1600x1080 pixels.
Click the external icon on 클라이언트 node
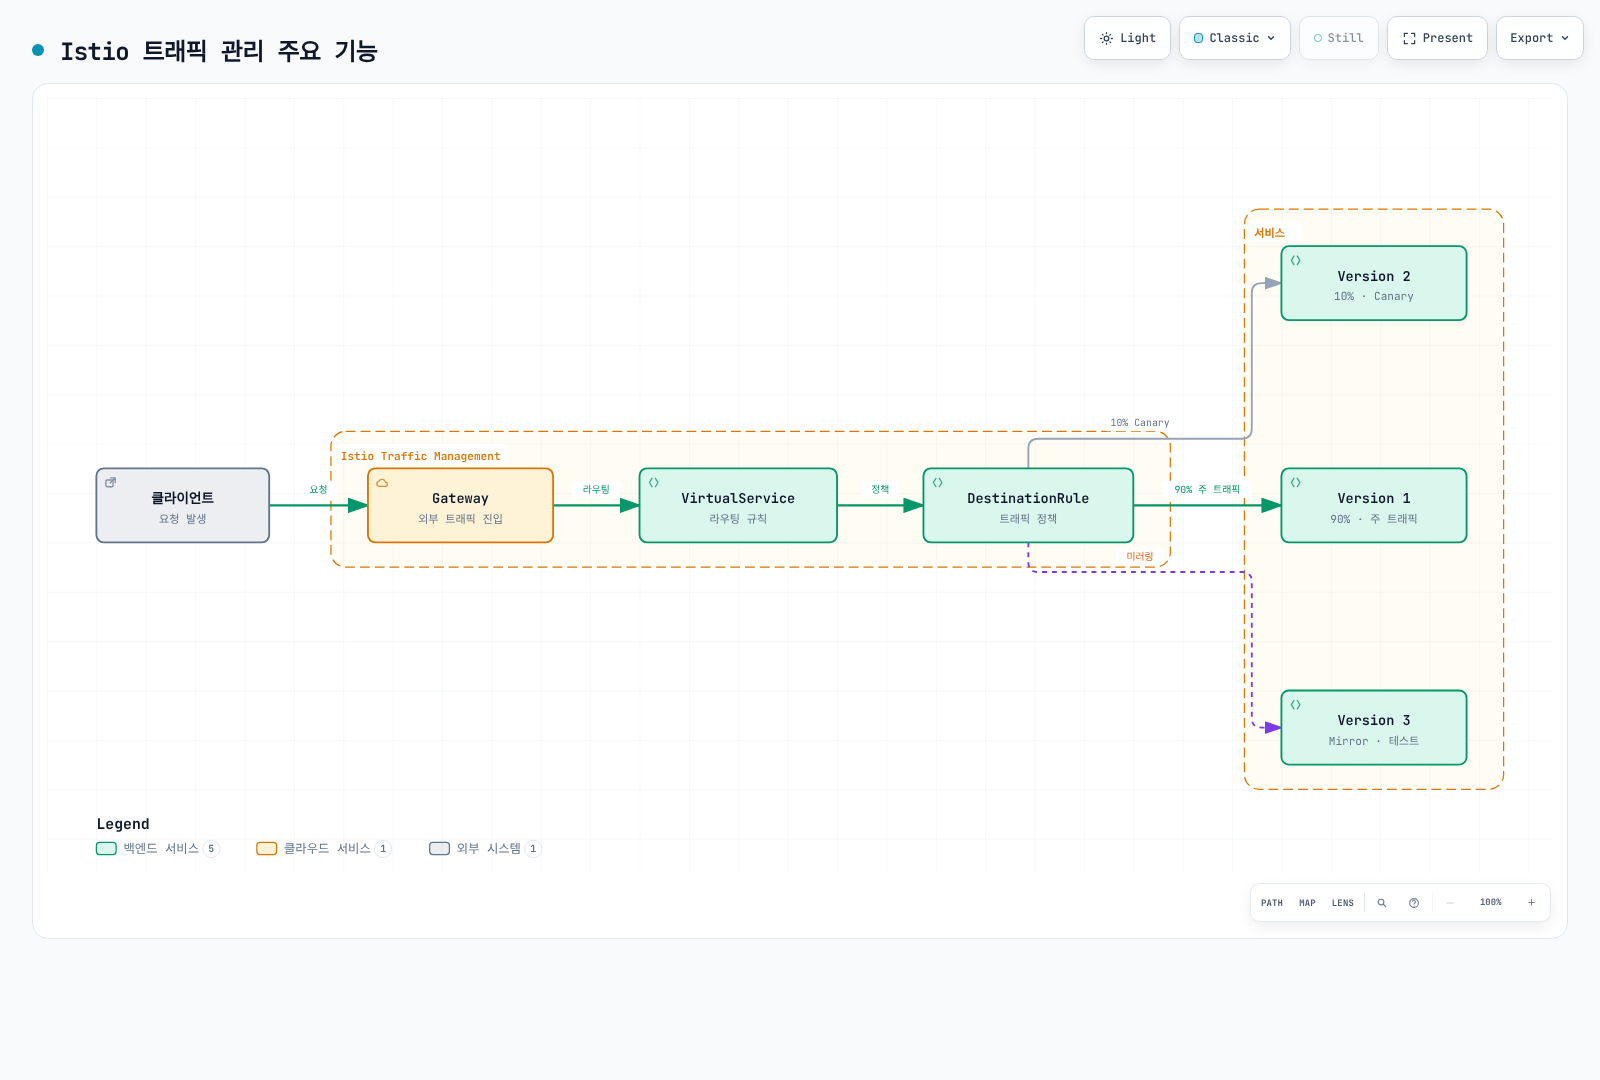pos(111,482)
